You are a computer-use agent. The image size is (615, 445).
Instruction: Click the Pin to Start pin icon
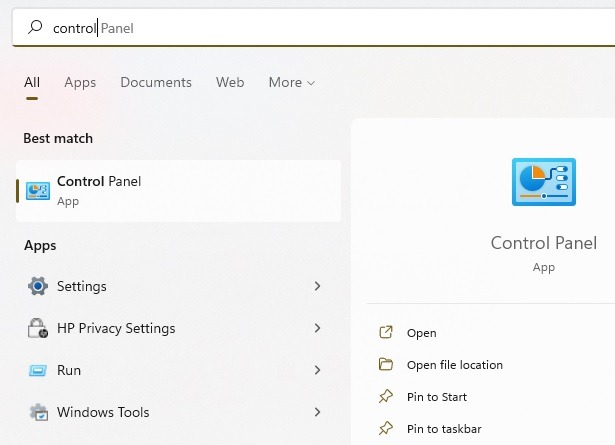(x=386, y=396)
